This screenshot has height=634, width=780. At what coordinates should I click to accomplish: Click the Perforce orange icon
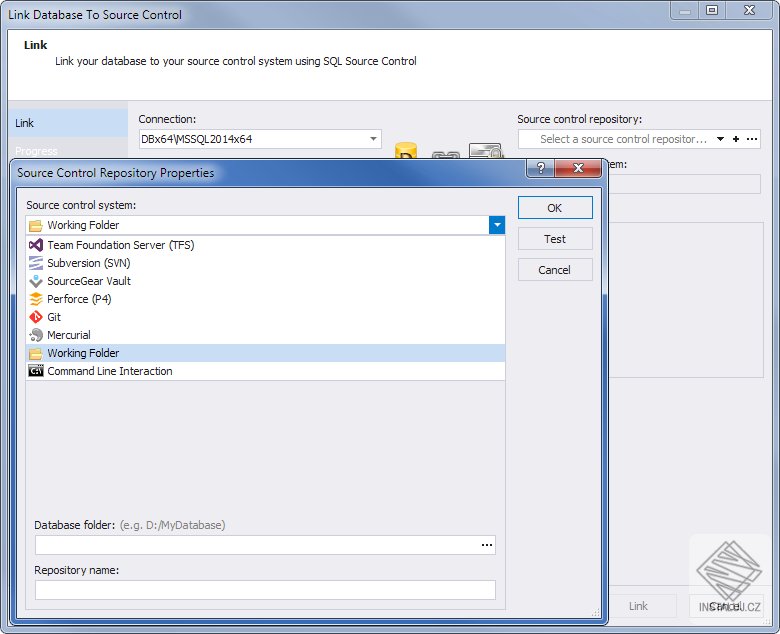point(36,299)
